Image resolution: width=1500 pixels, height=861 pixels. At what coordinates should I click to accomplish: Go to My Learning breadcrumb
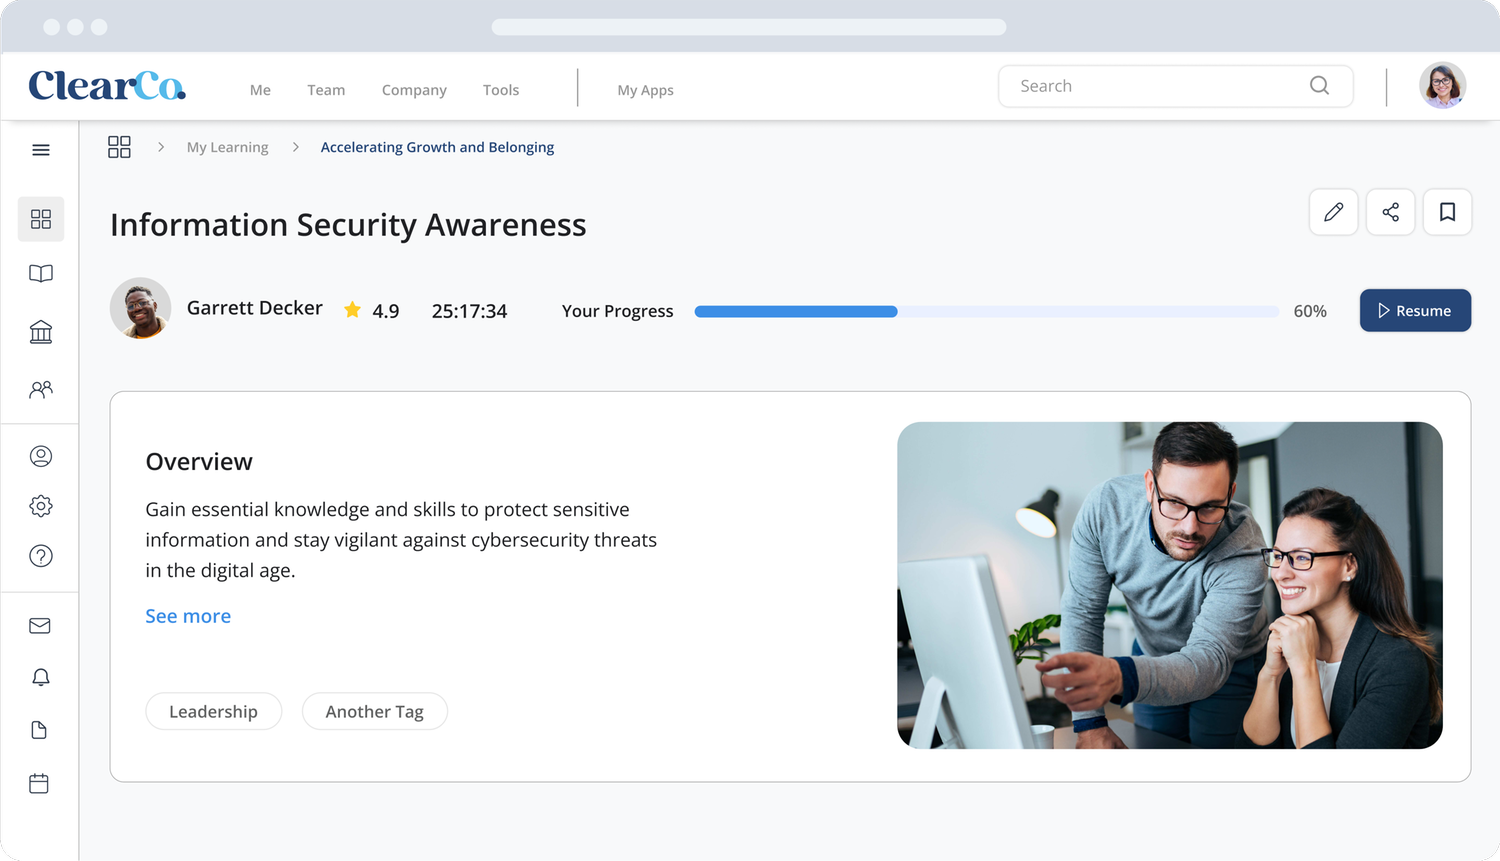tap(228, 147)
